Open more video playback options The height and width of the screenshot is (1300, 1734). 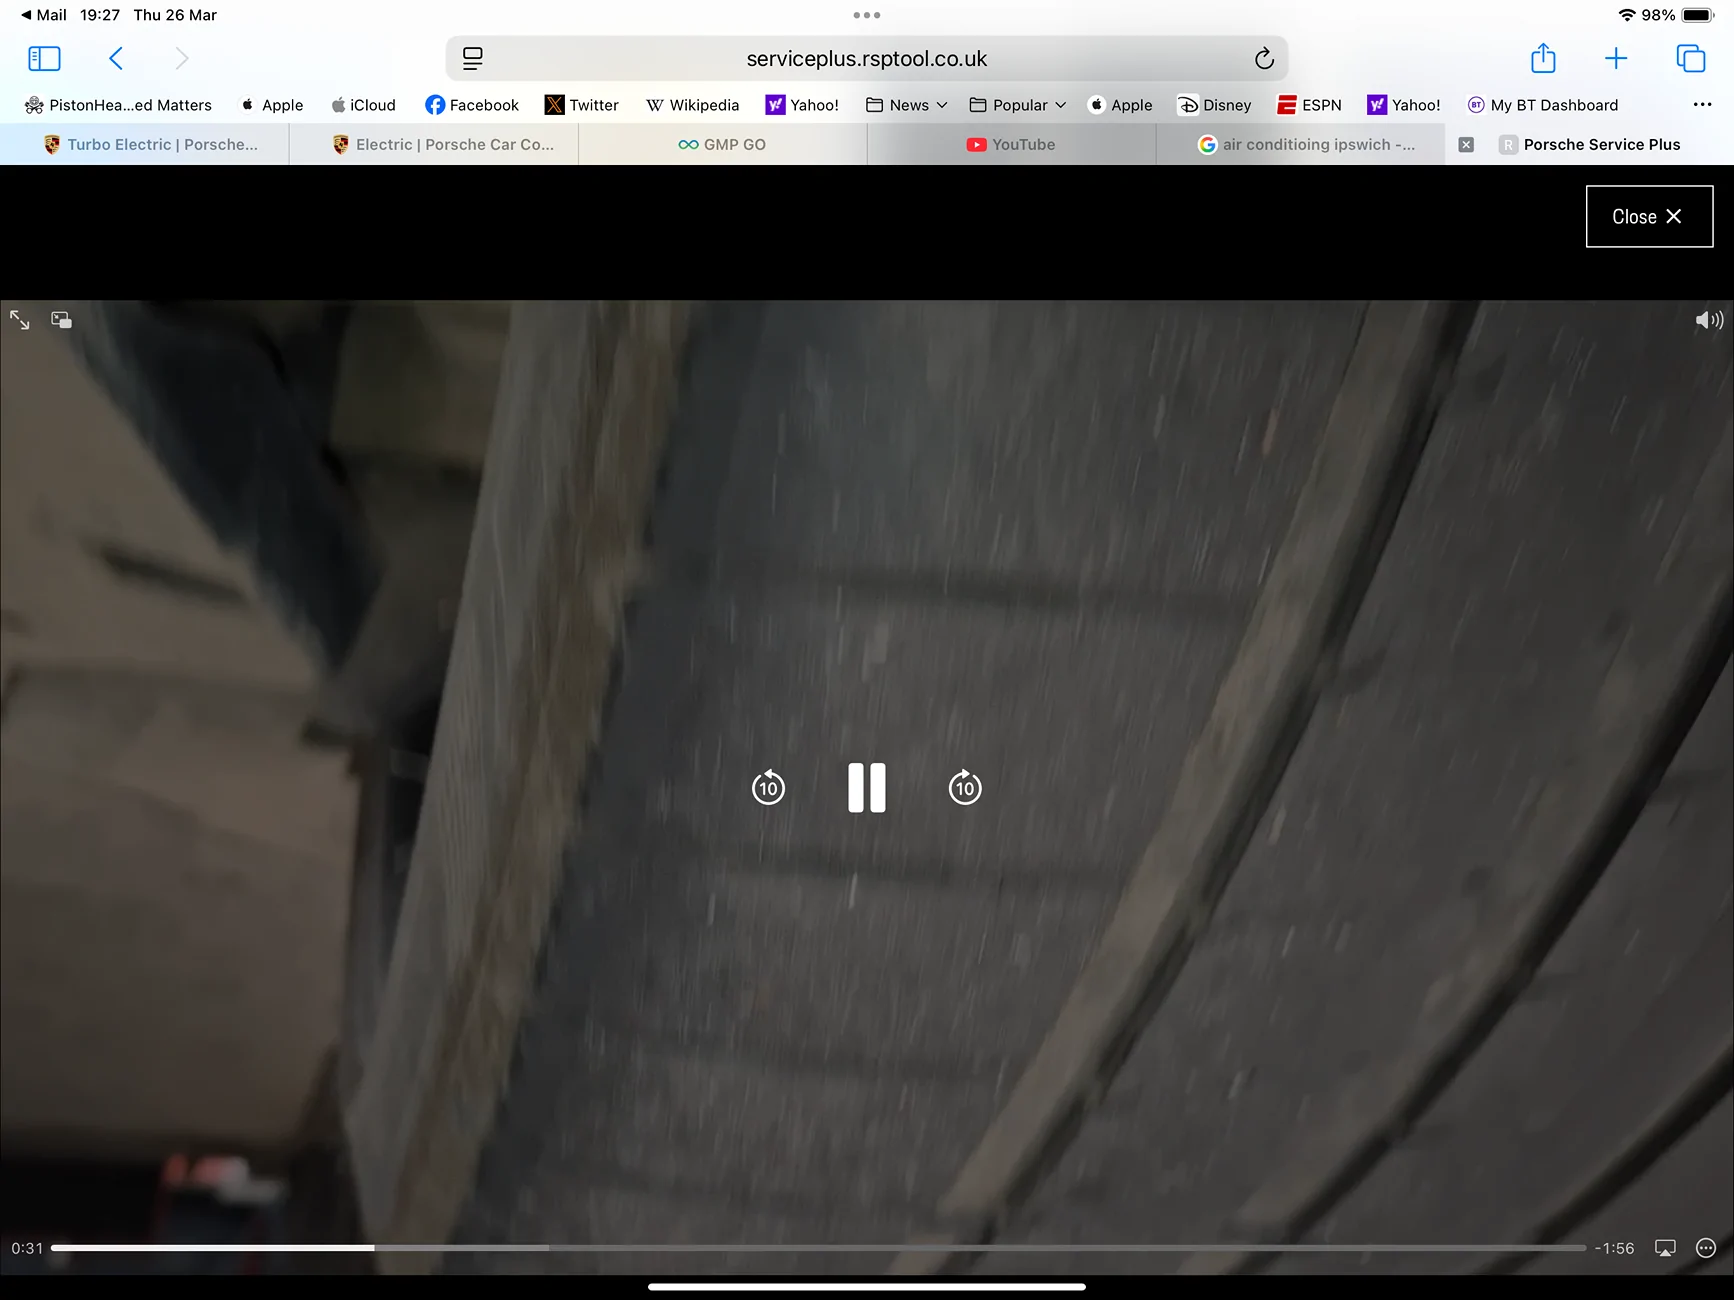pyautogui.click(x=1706, y=1248)
